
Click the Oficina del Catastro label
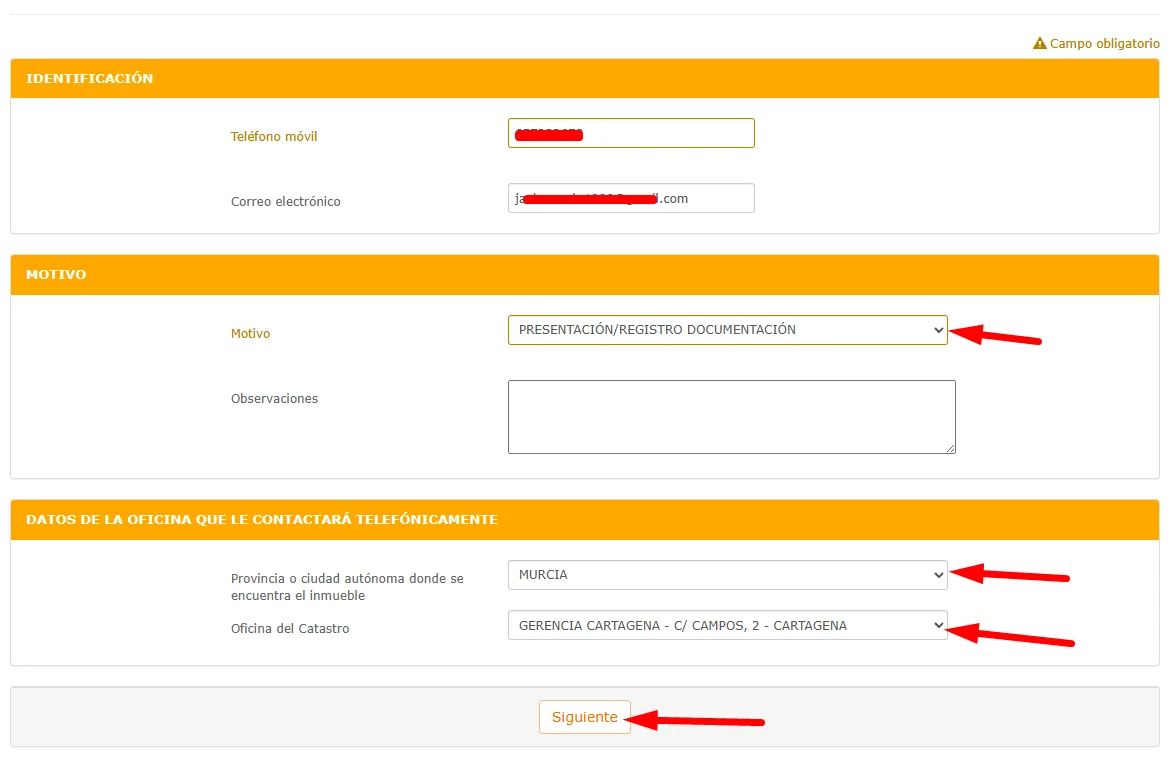(290, 629)
